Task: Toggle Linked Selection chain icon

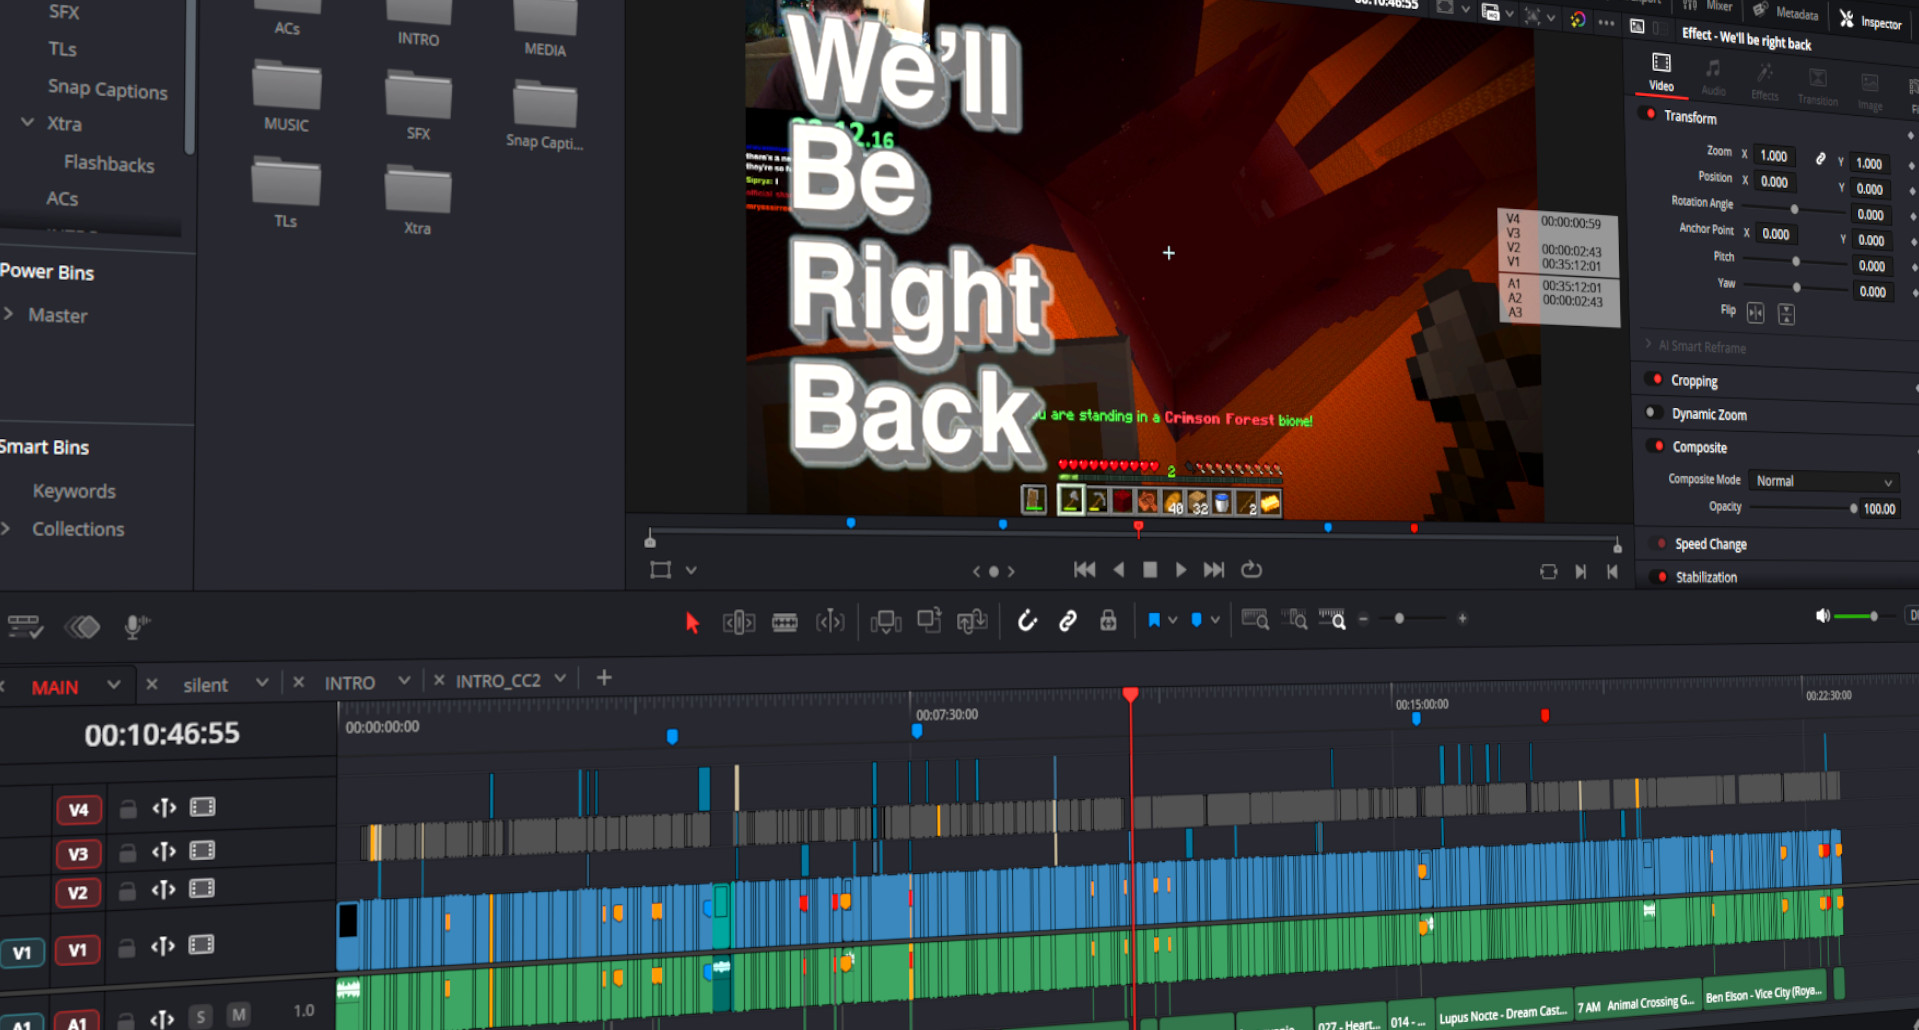Action: coord(1068,621)
